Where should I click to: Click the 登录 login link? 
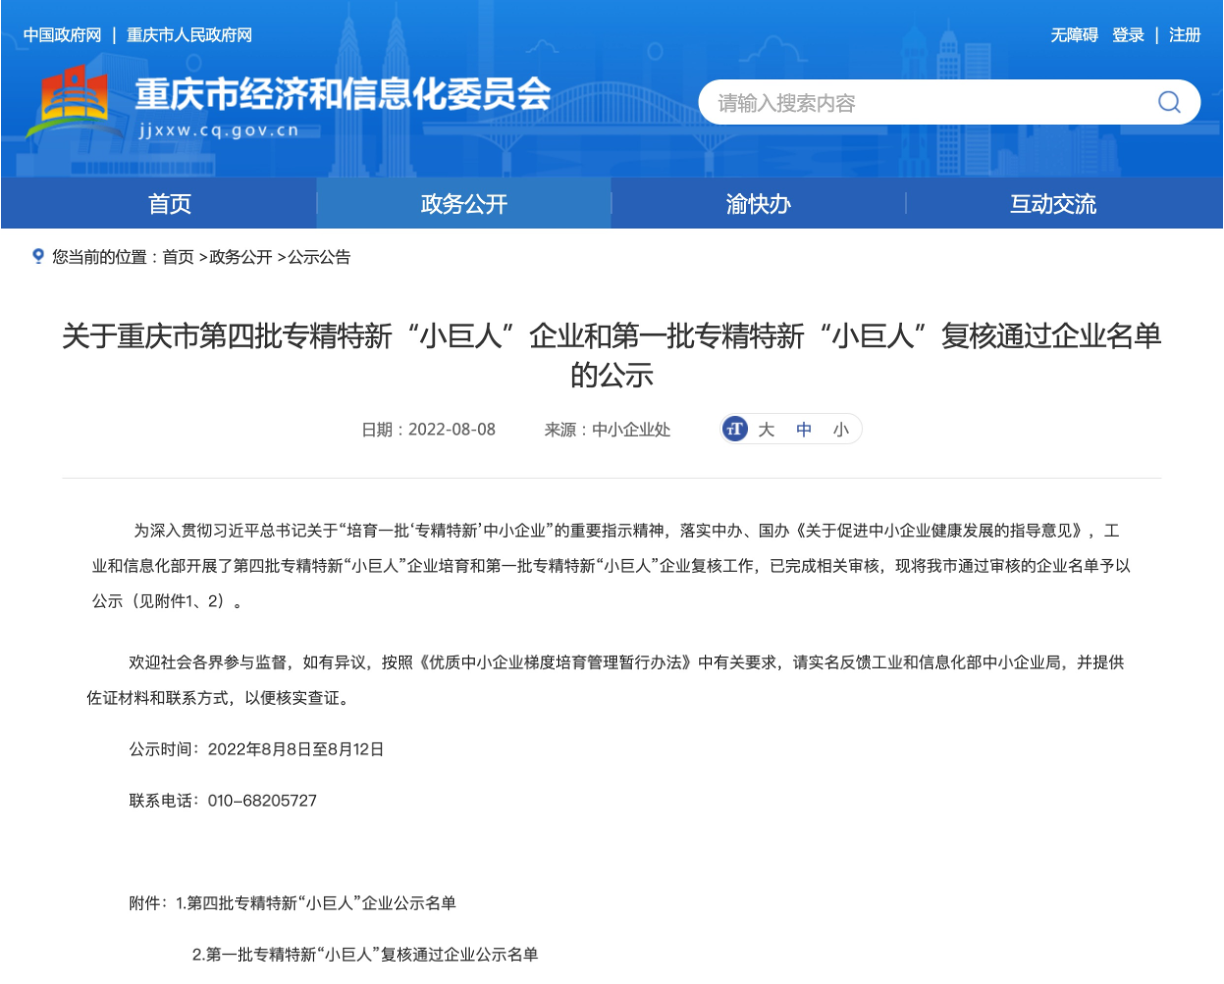[x=1128, y=35]
